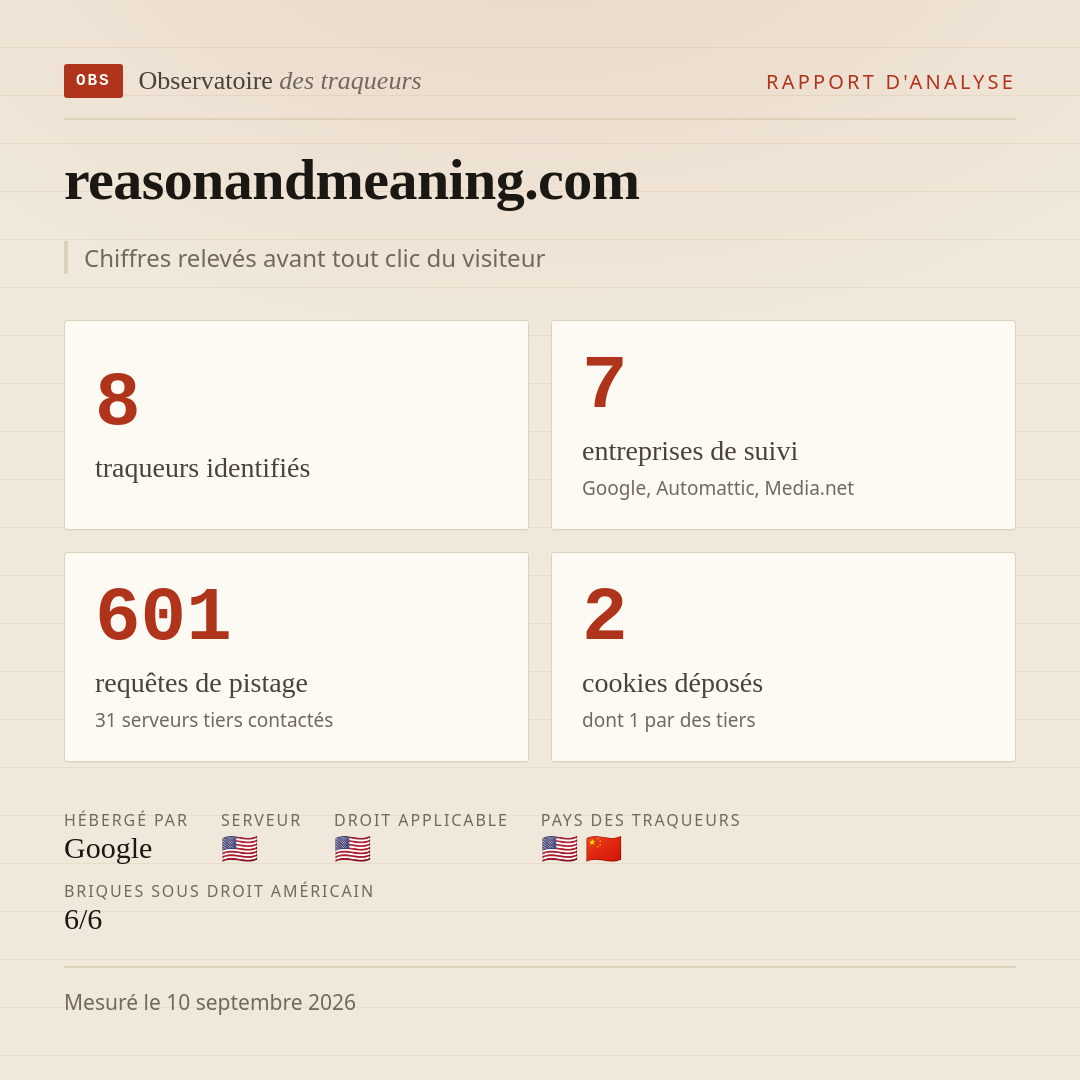Image resolution: width=1080 pixels, height=1080 pixels.
Task: Click the number 7 in companies card
Action: click(x=604, y=383)
